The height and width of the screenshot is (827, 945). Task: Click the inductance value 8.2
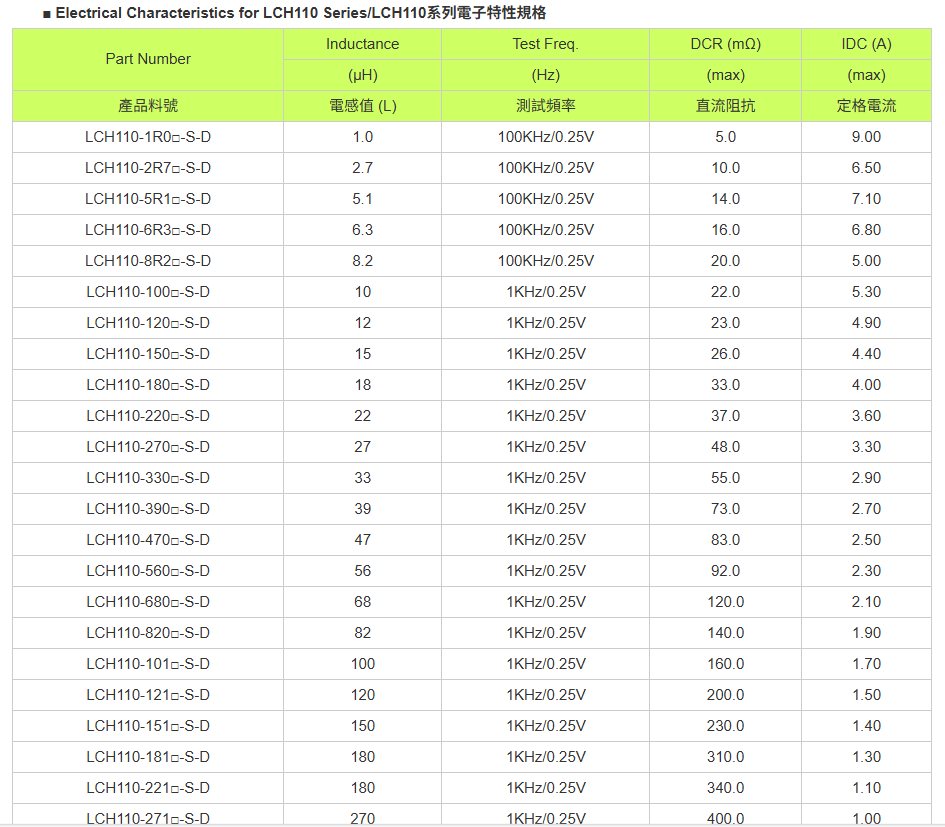click(x=362, y=261)
